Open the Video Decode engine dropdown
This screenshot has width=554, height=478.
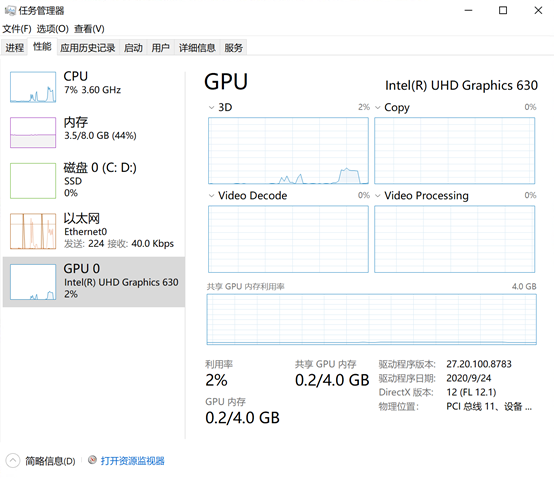click(211, 196)
